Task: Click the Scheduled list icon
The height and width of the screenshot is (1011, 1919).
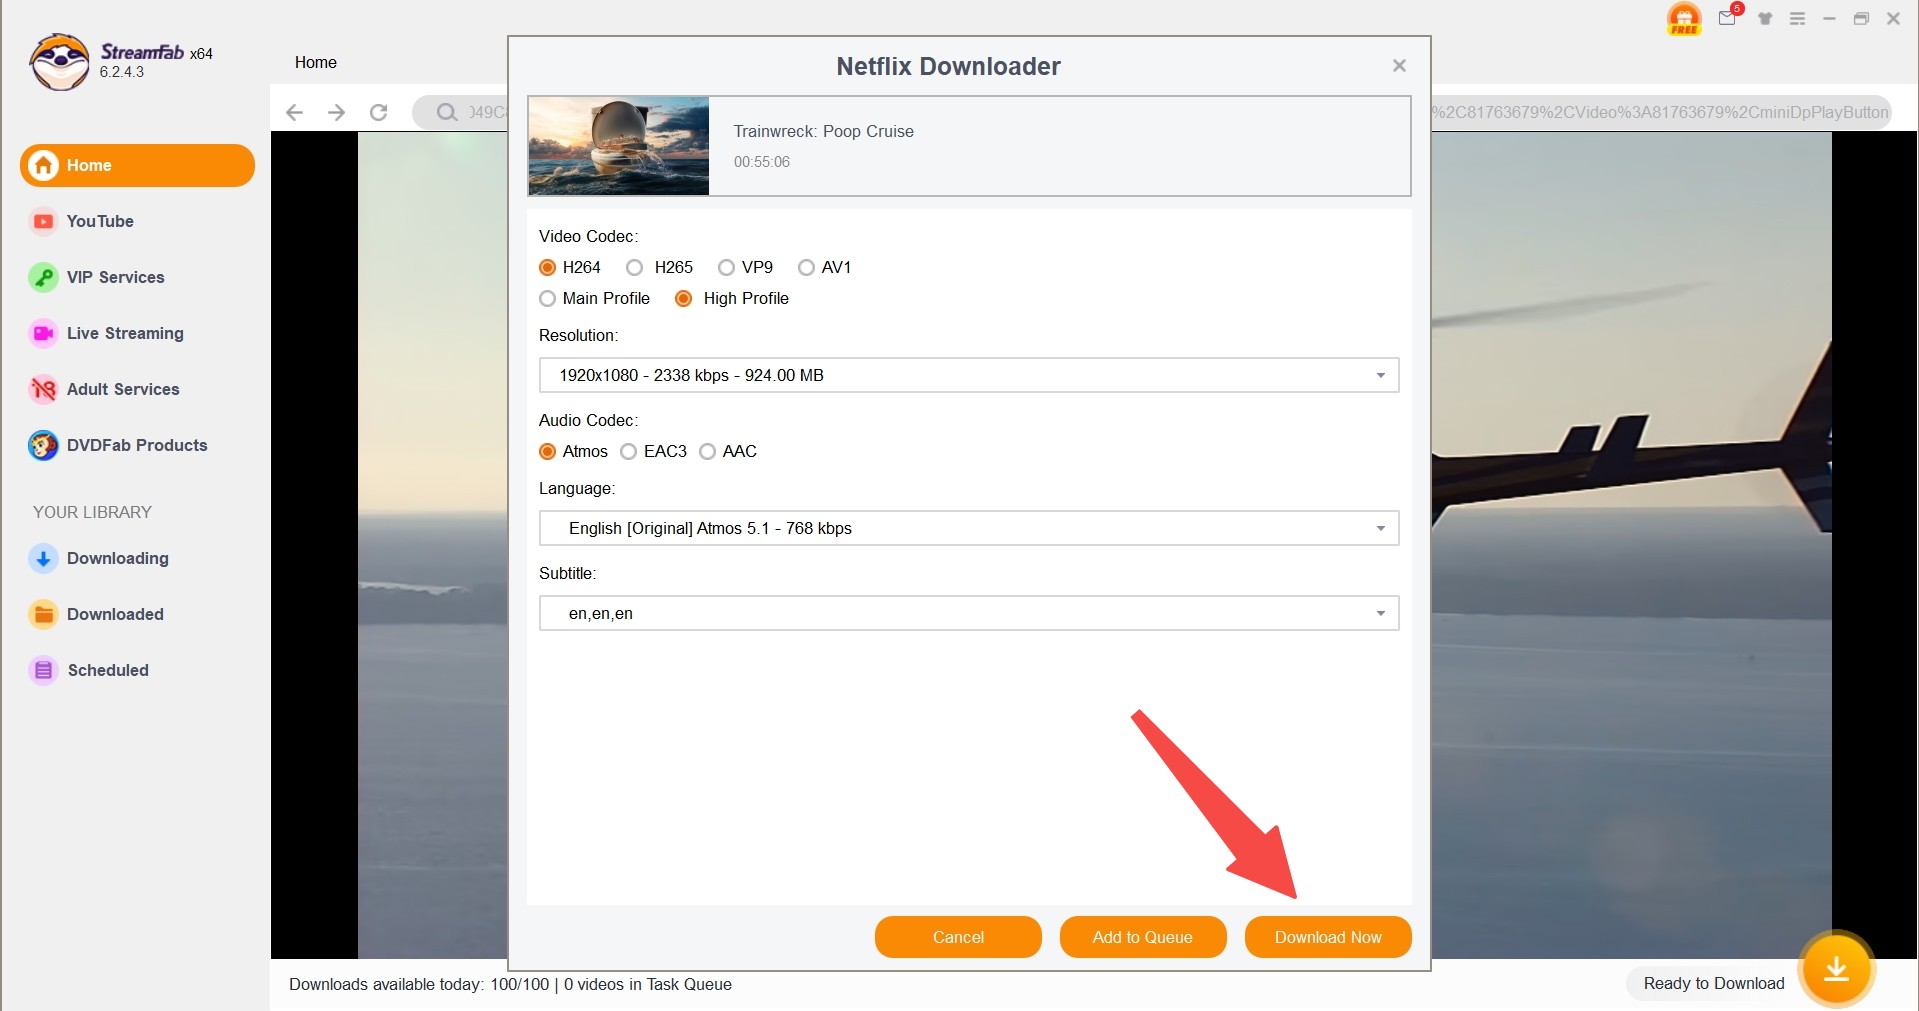Action: pos(43,670)
